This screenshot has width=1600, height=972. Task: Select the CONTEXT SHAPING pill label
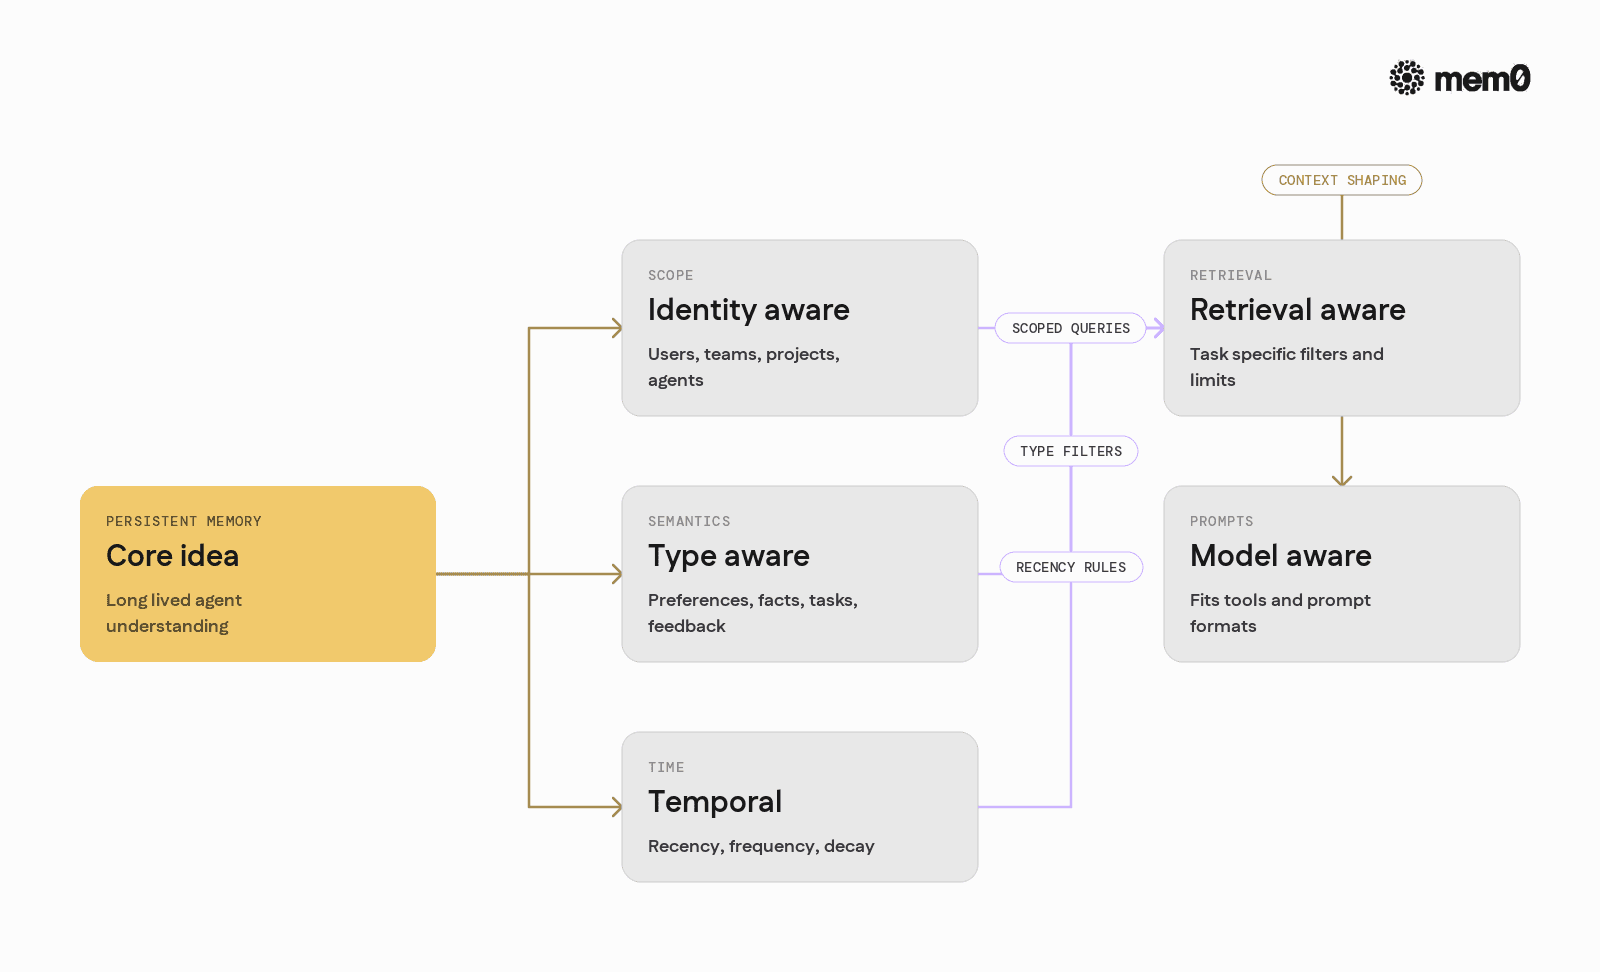tap(1342, 180)
